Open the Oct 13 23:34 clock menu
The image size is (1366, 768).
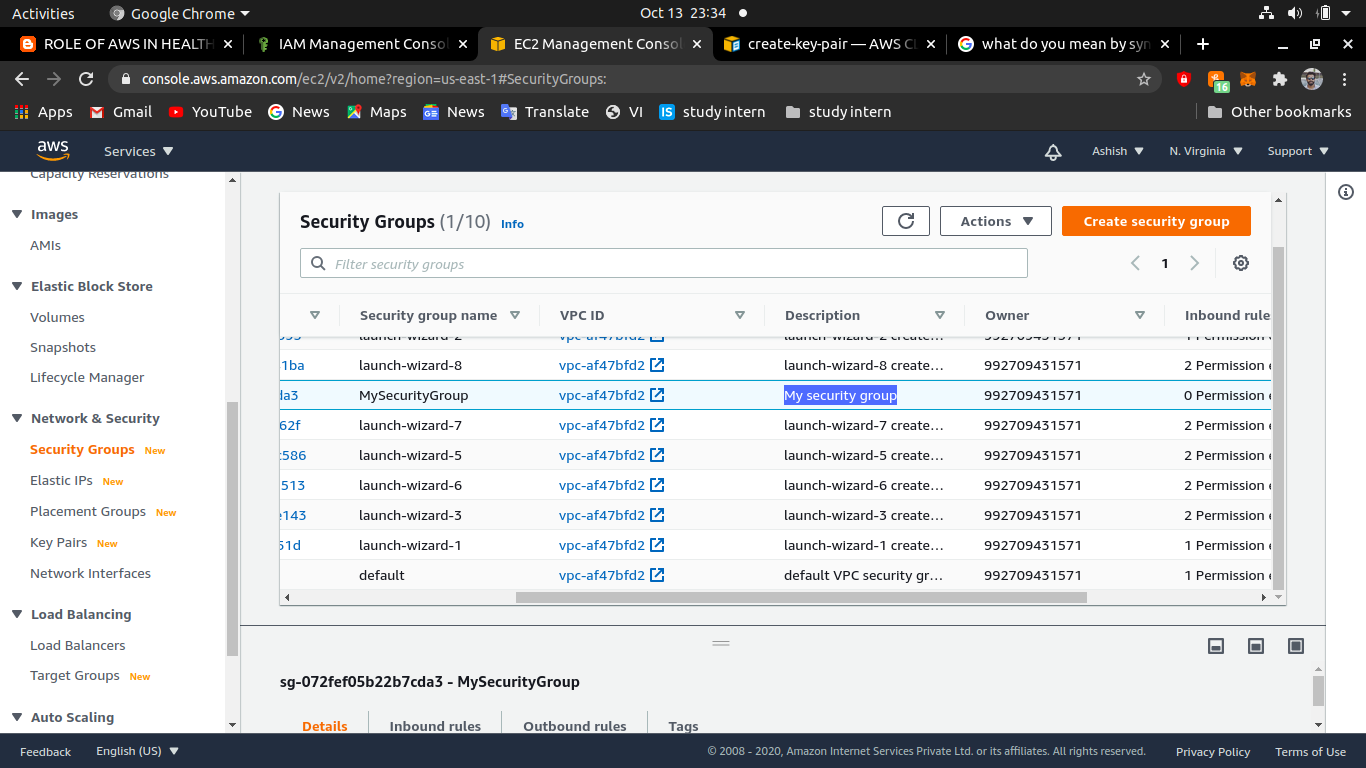pyautogui.click(x=683, y=13)
